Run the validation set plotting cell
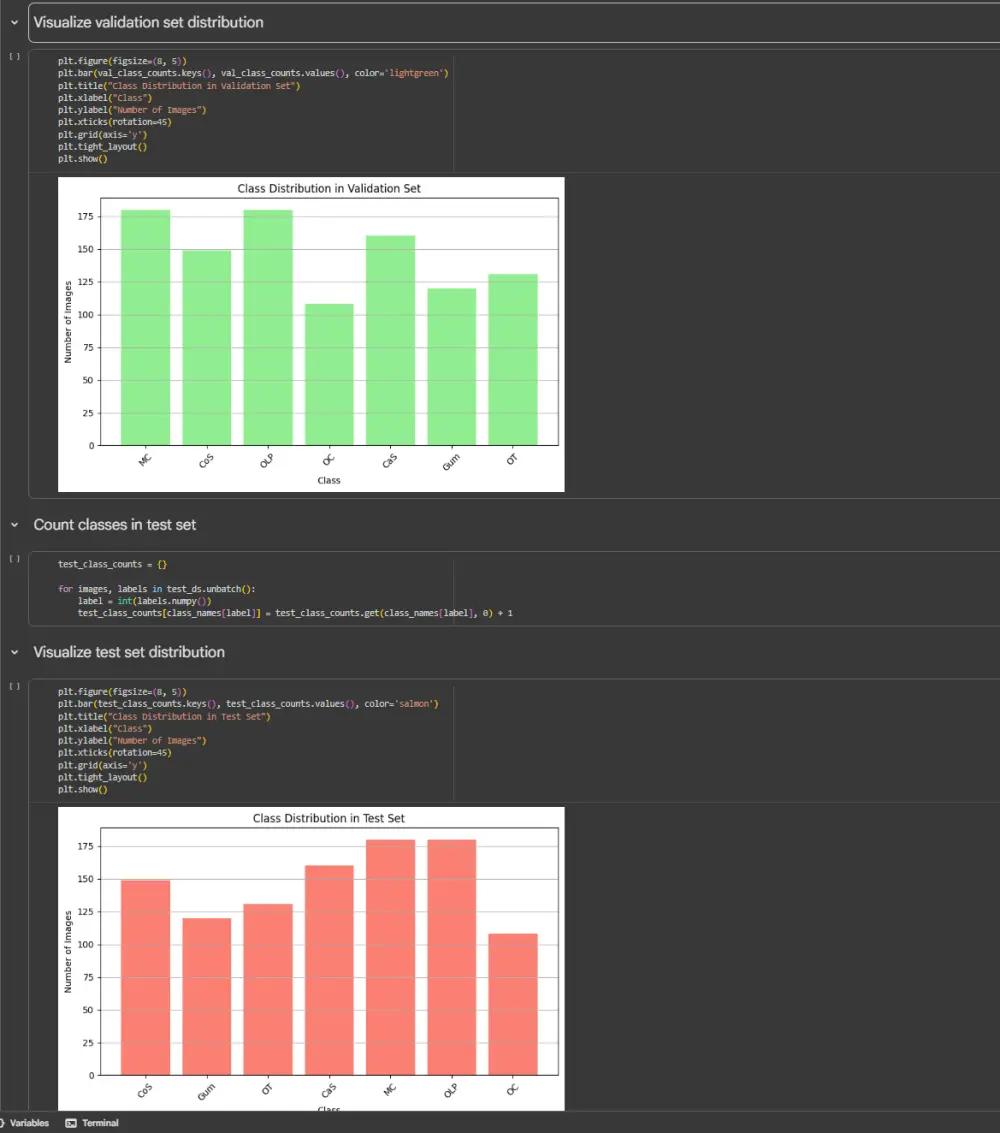Viewport: 1000px width, 1133px height. (14, 56)
